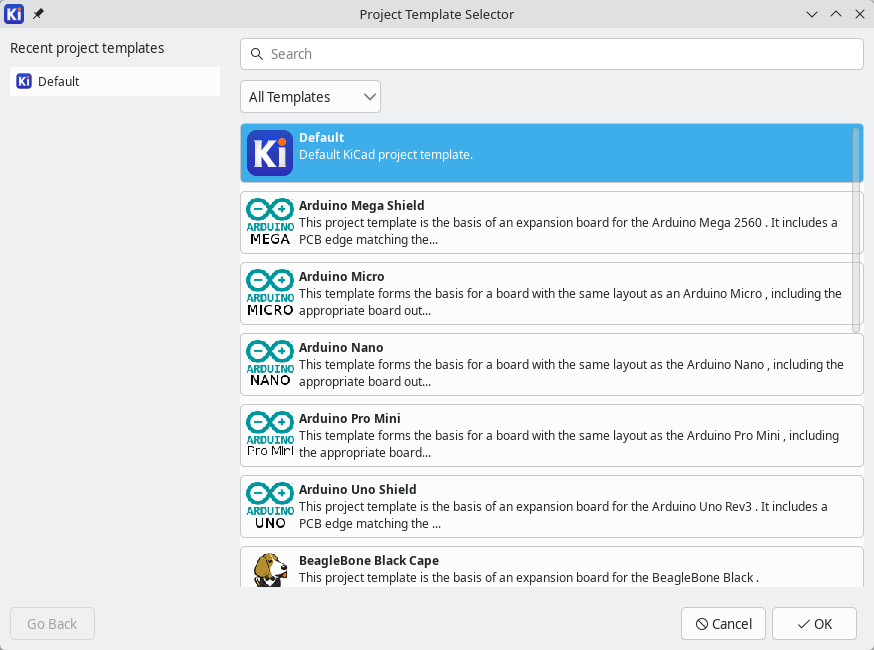Confirm selection with the OK button
This screenshot has height=650, width=874.
point(813,623)
